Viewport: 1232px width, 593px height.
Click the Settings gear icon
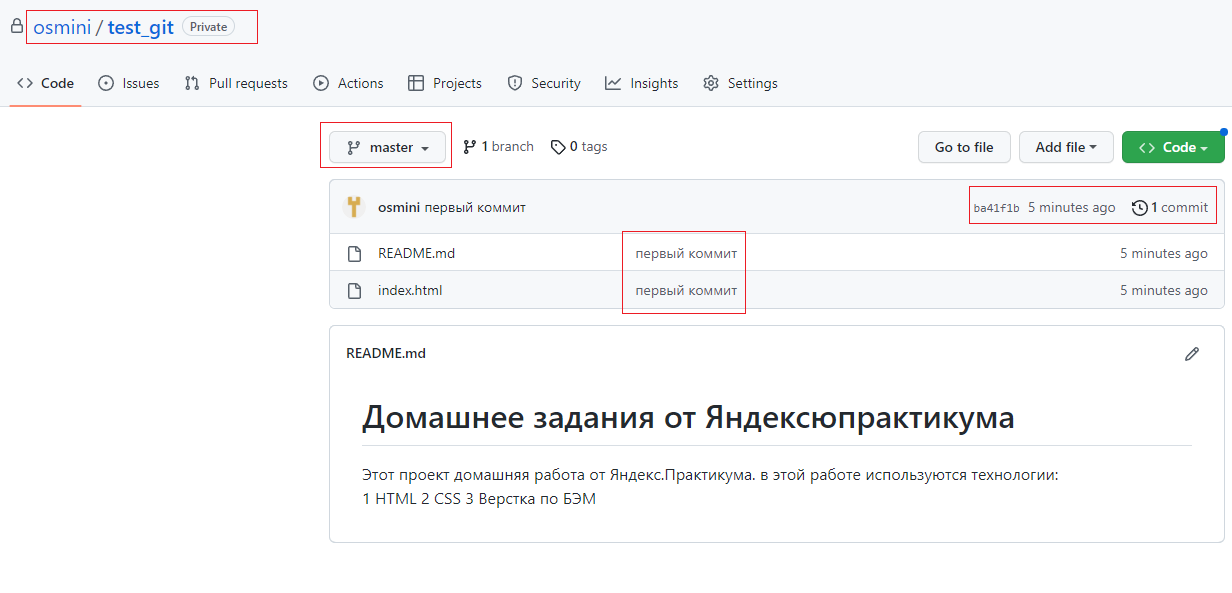pyautogui.click(x=711, y=83)
